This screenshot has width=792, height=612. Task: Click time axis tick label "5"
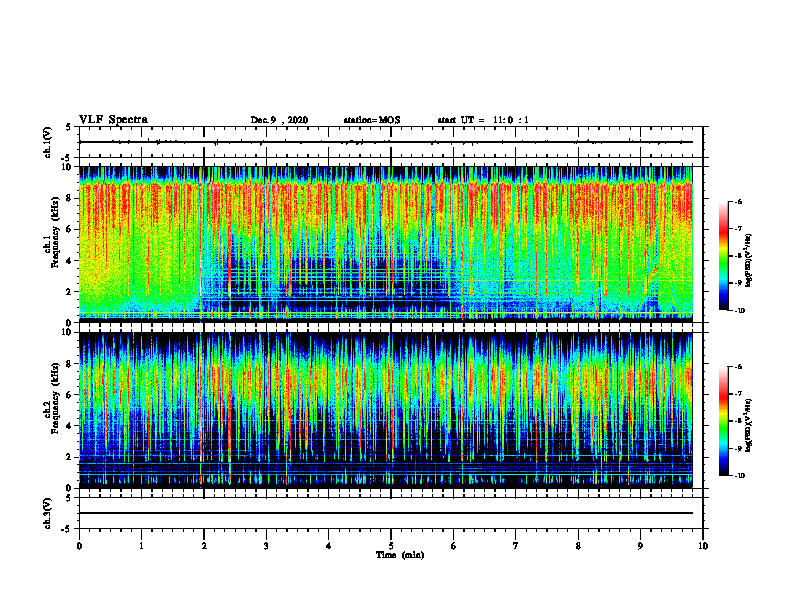391,546
